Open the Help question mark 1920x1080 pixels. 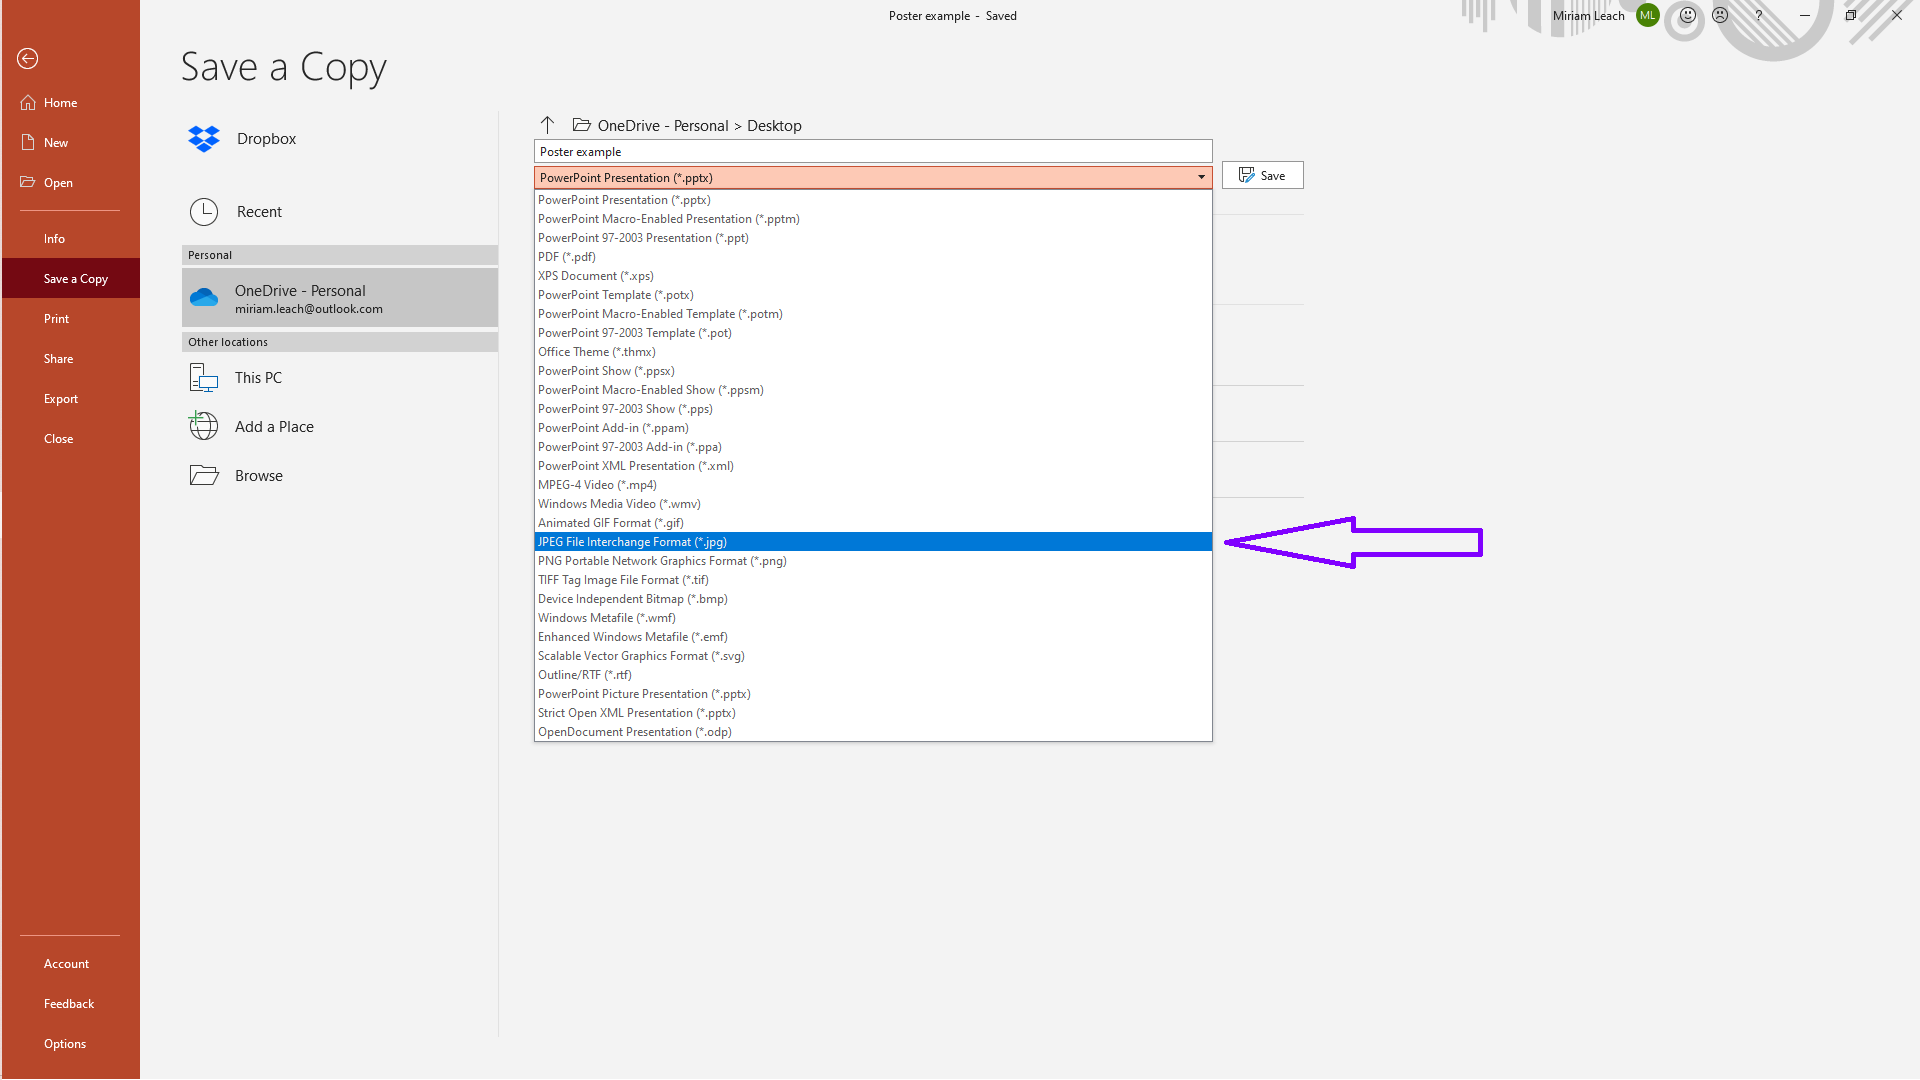click(1759, 15)
